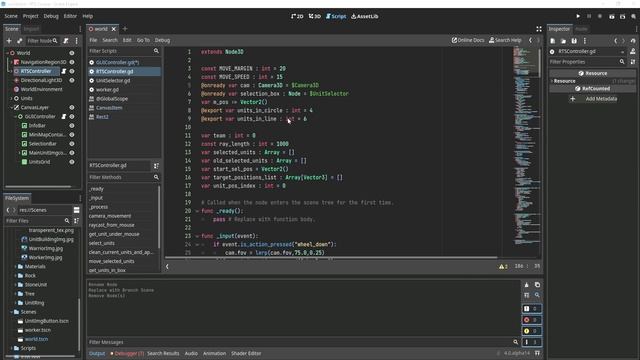Select RTSController node in scene tree
640x360 pixels.
36,71
